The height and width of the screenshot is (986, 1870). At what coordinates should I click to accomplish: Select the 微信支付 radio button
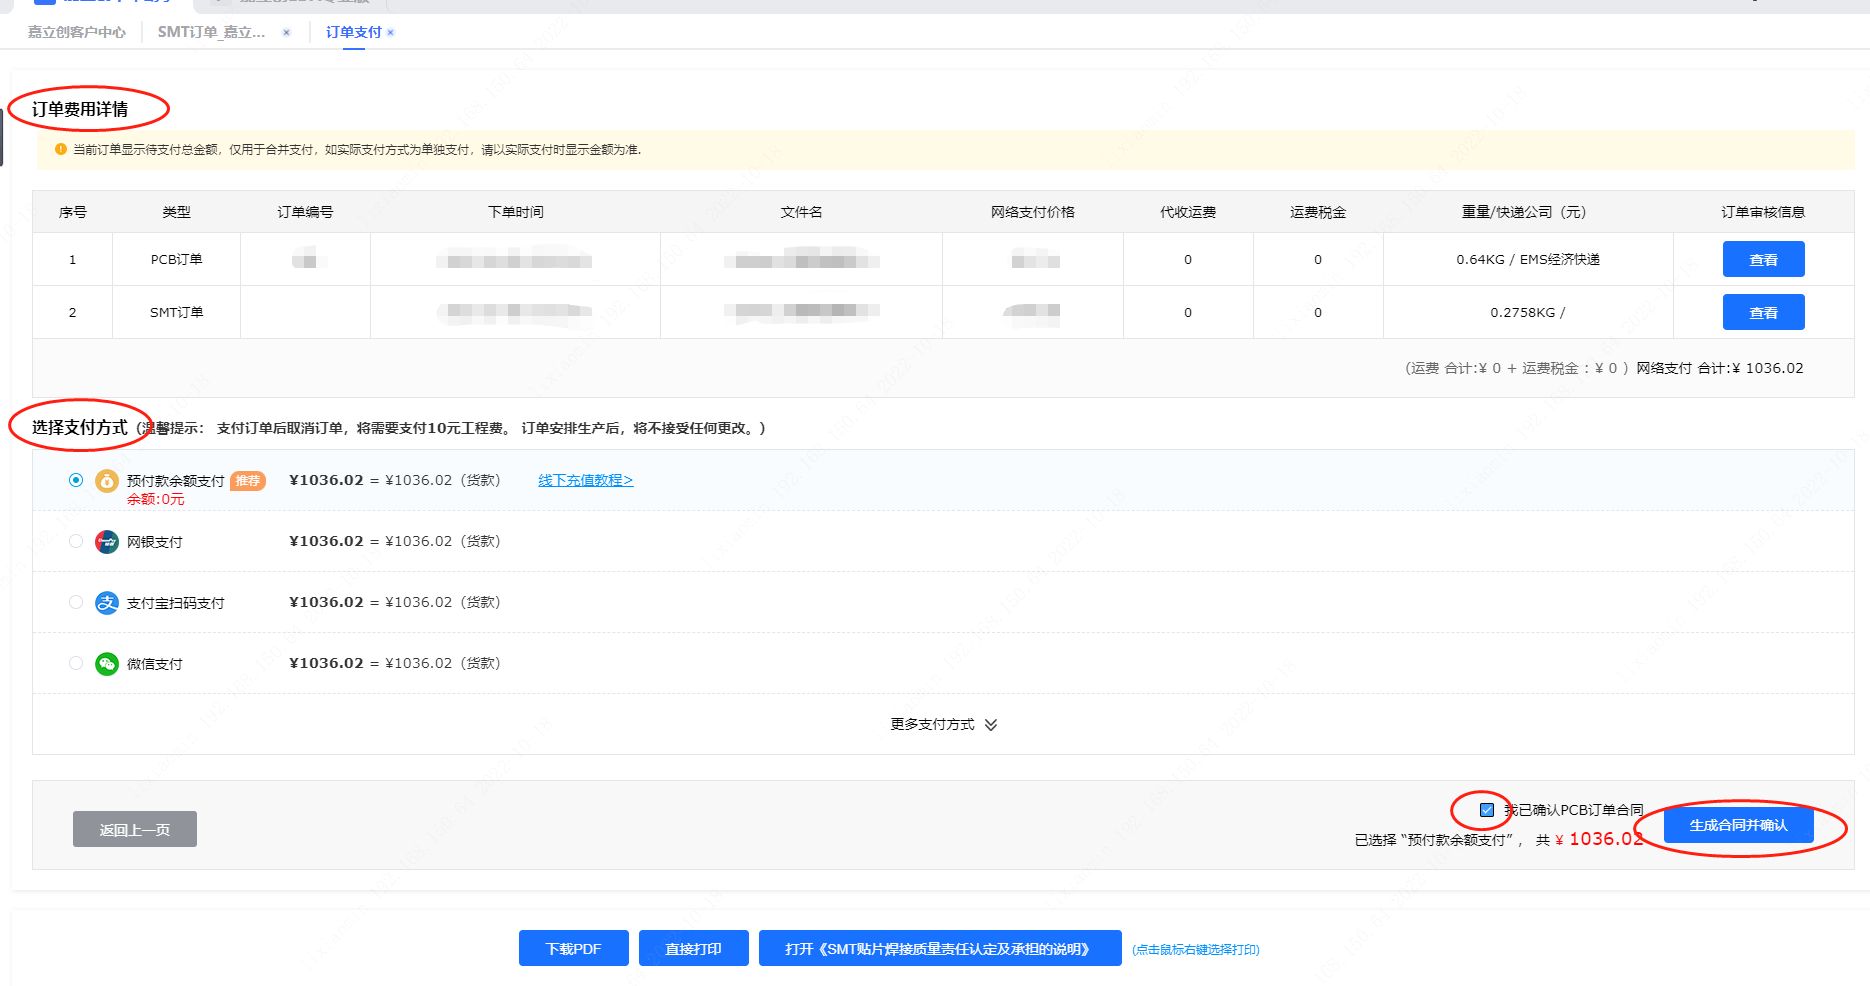point(76,664)
